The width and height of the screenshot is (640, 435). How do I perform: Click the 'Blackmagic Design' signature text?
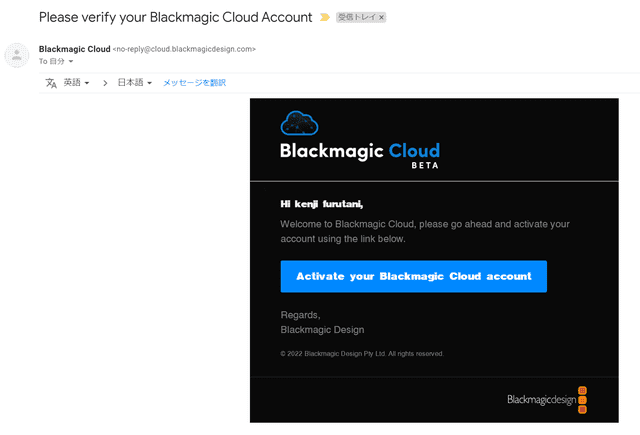coord(322,330)
